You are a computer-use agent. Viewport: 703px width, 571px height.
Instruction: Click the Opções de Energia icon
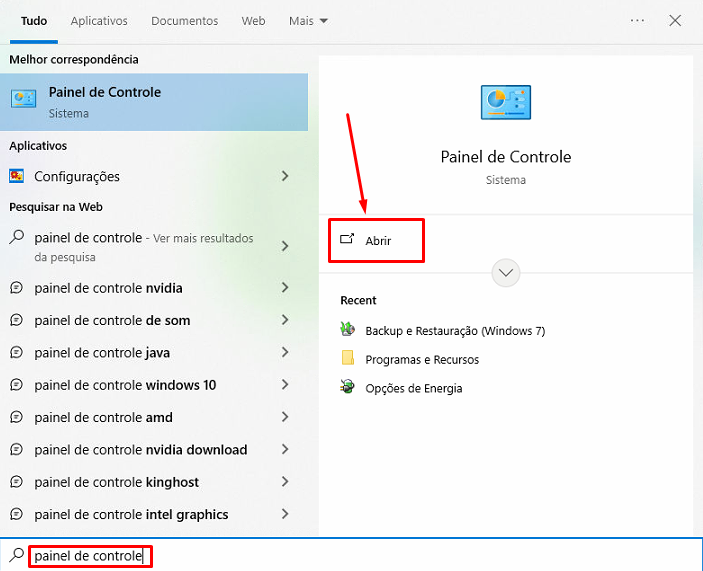[x=347, y=386]
